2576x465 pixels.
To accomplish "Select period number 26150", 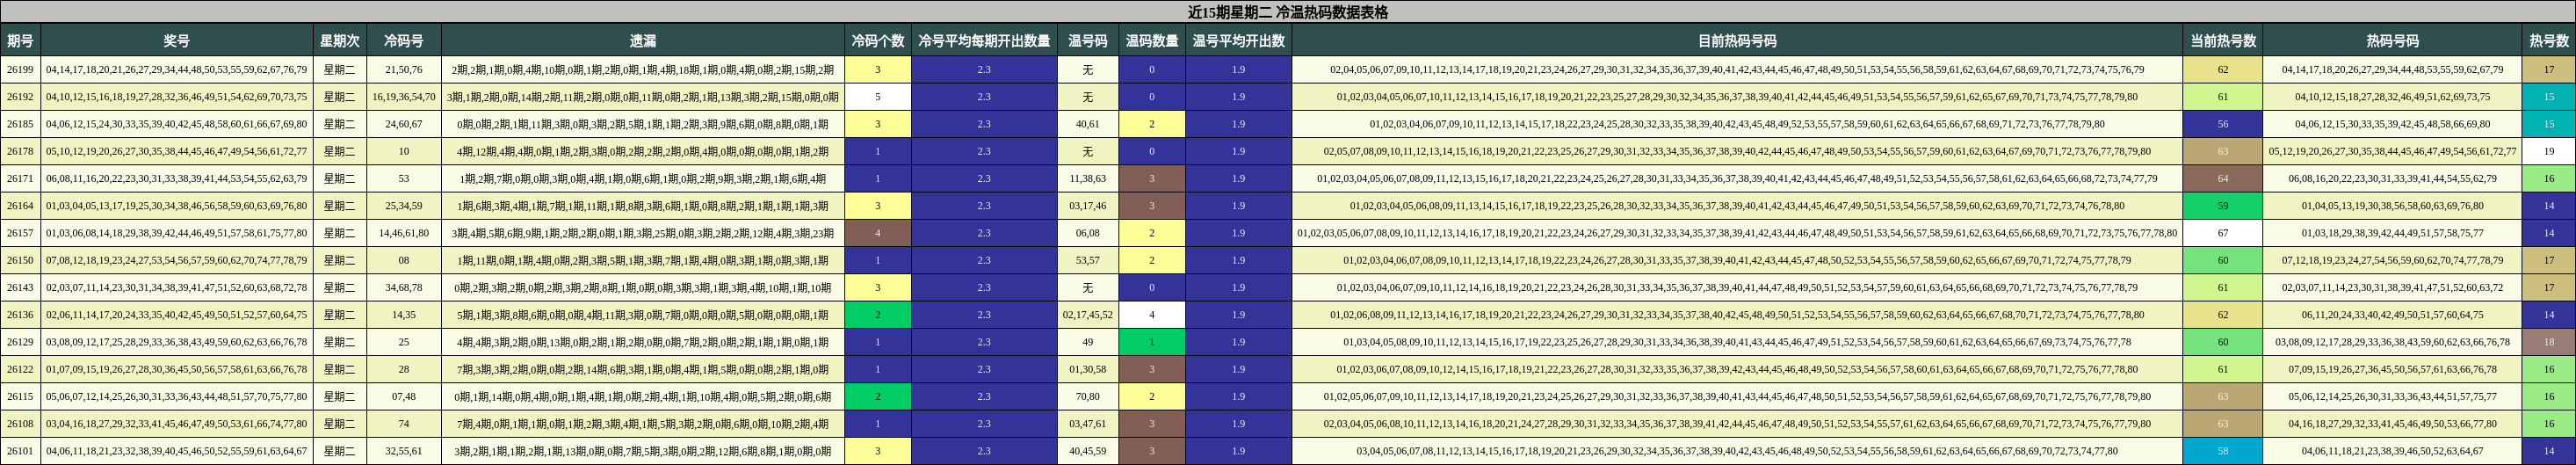I will 20,260.
